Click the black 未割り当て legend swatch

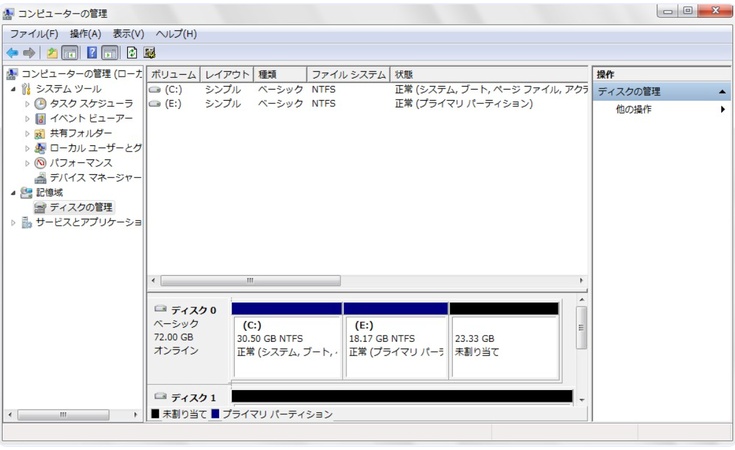click(156, 414)
